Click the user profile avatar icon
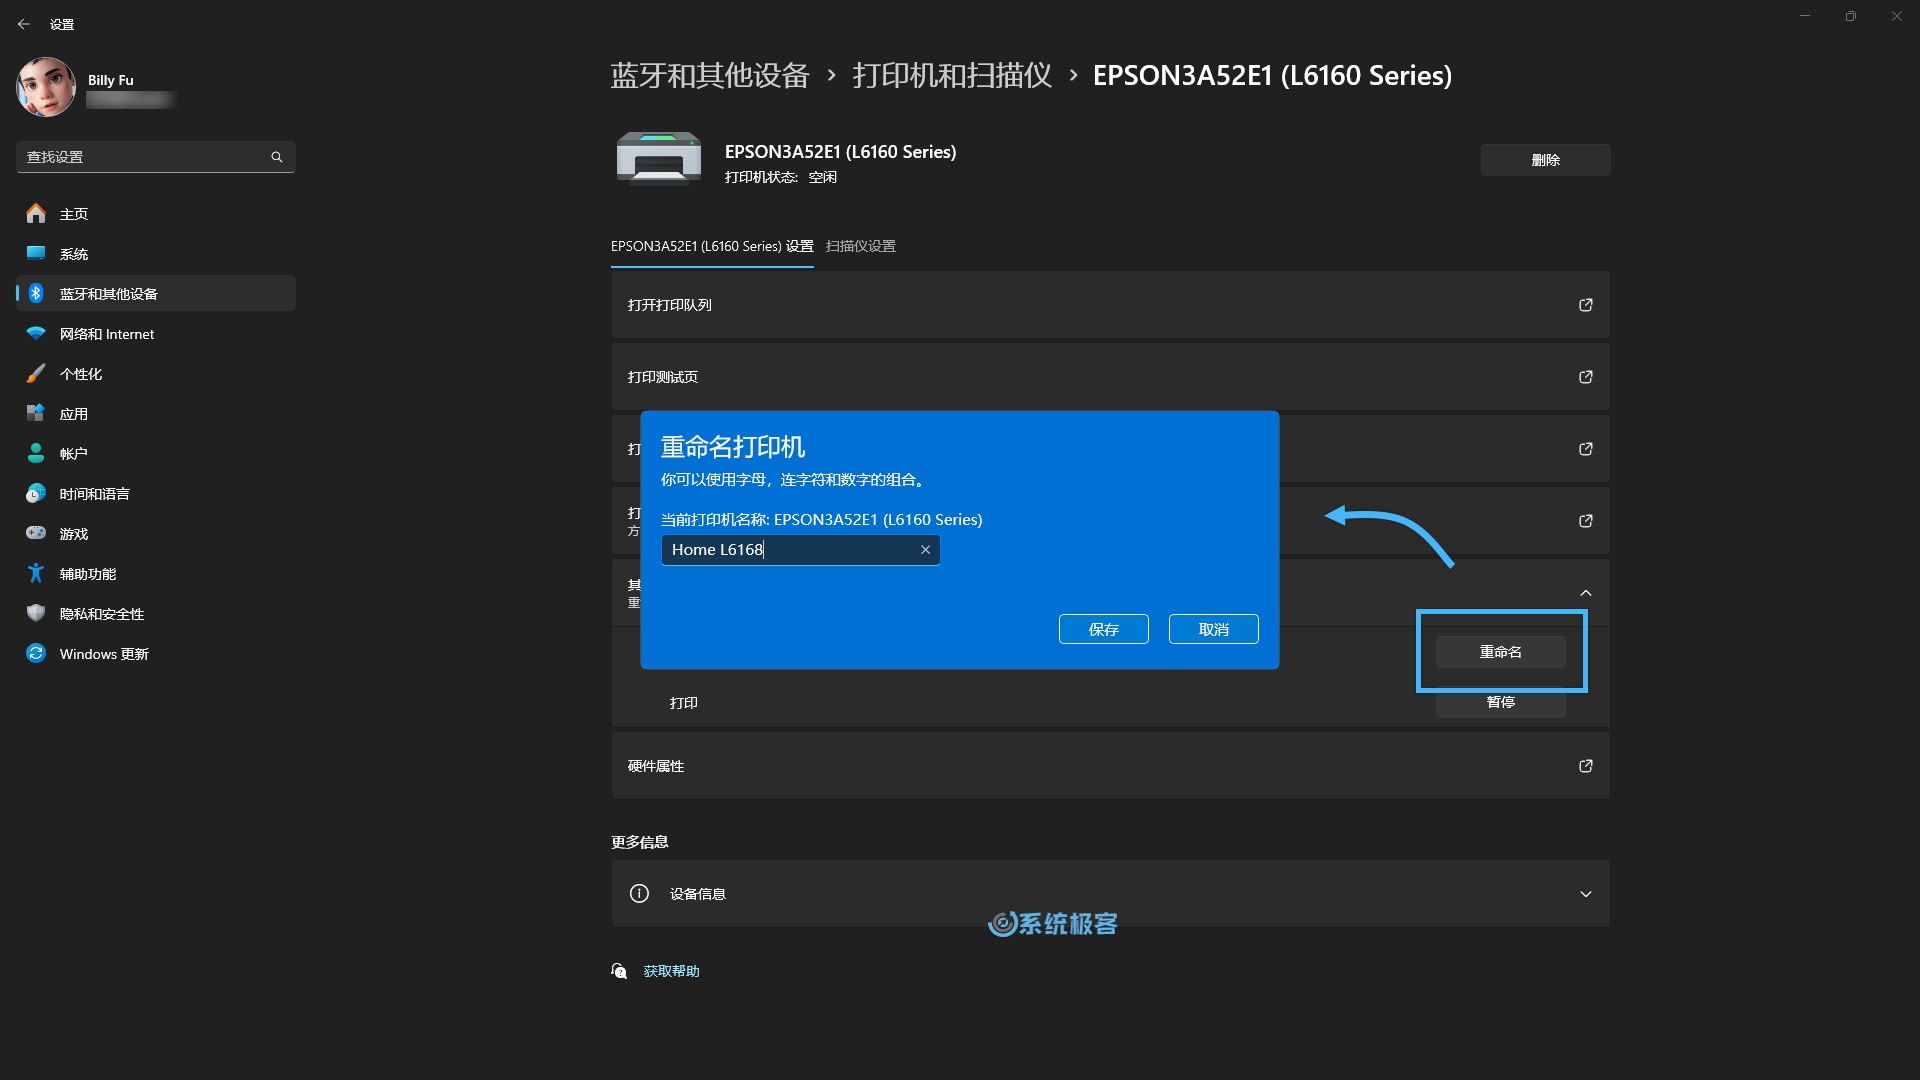1920x1080 pixels. [x=44, y=90]
